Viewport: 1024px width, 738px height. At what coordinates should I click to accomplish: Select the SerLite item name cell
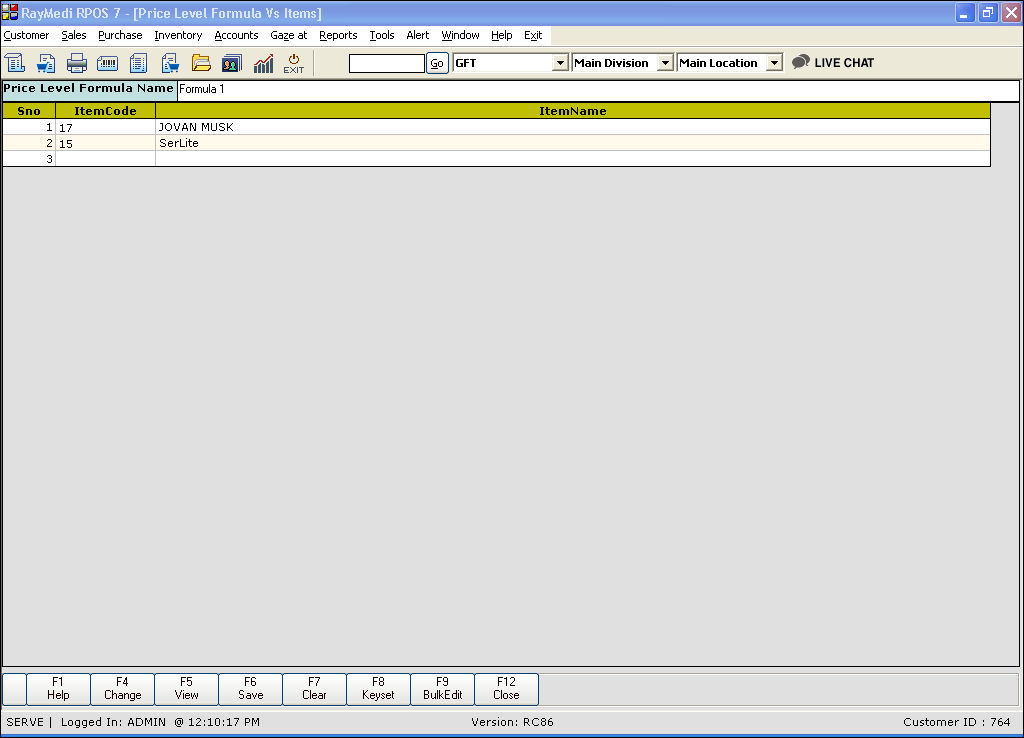coord(573,143)
